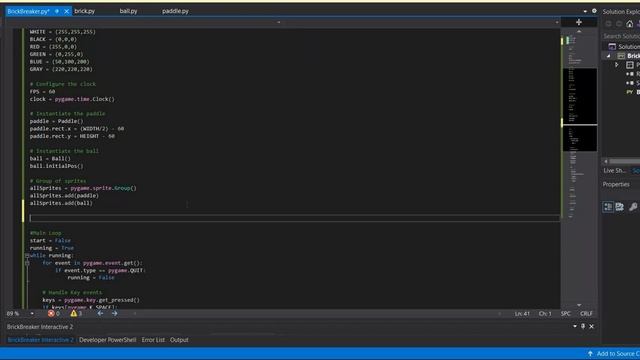Click Solution Explorer forward navigation icon

point(619,24)
